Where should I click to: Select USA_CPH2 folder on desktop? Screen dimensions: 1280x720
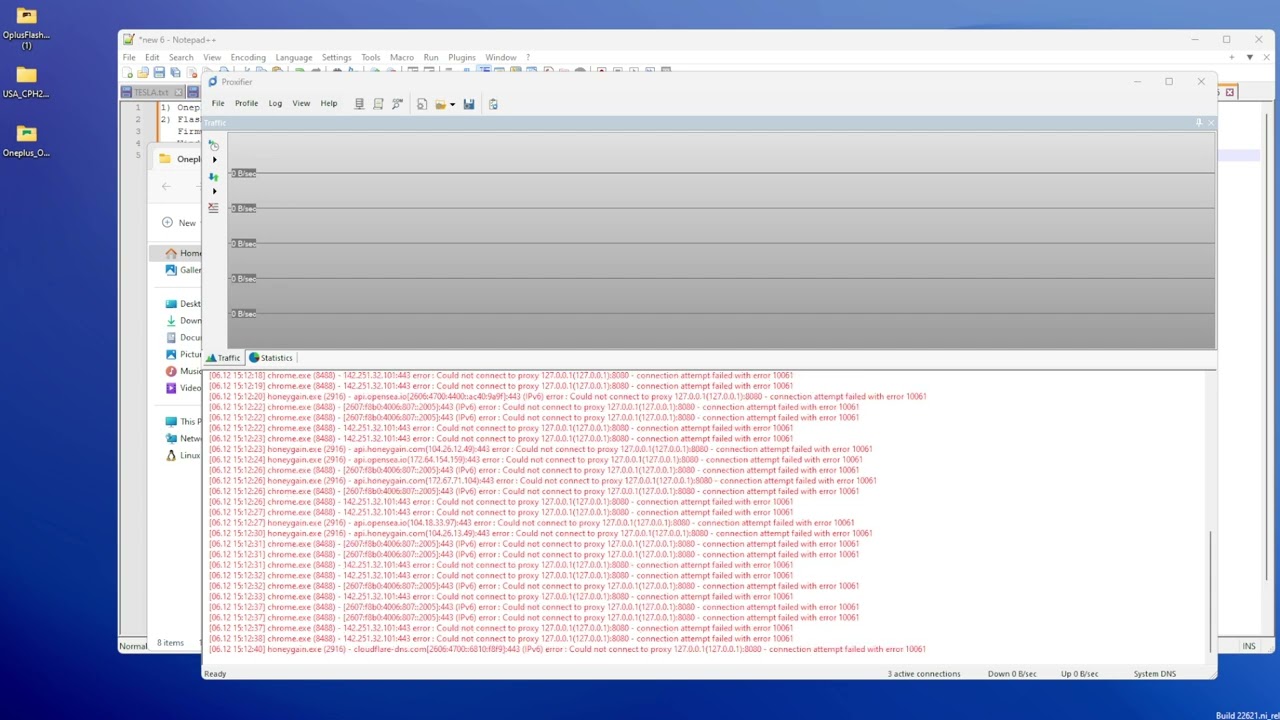(x=27, y=81)
